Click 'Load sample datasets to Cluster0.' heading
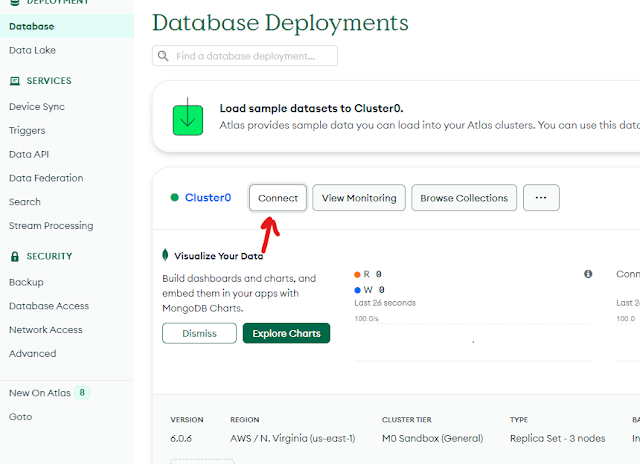Screen dimensions: 640x464 (311, 109)
